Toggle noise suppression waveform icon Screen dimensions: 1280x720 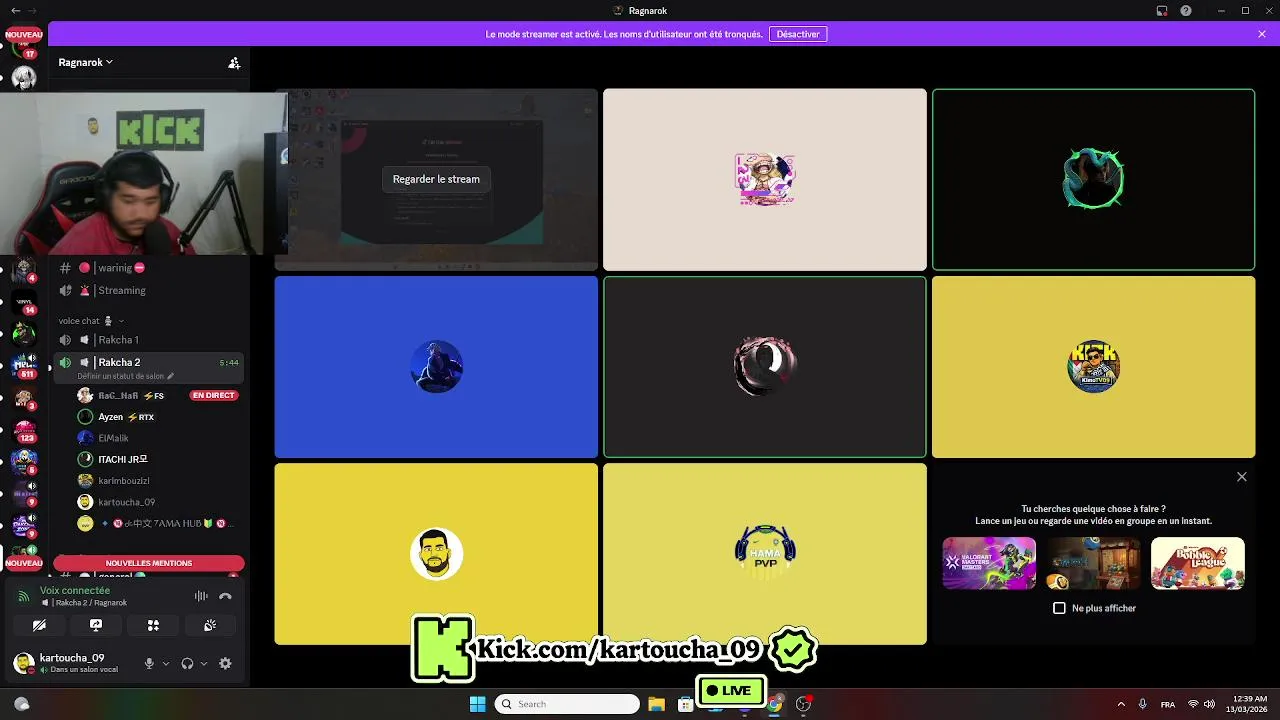[201, 596]
